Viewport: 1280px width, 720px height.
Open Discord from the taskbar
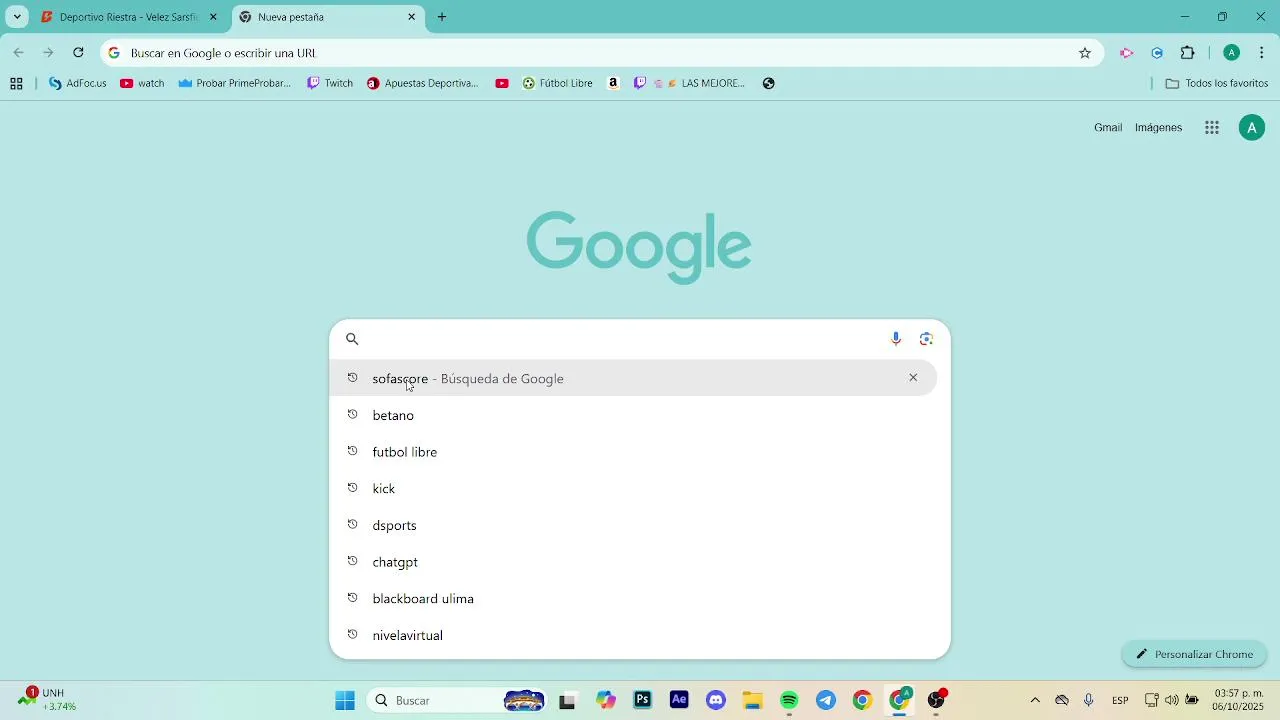tap(716, 700)
